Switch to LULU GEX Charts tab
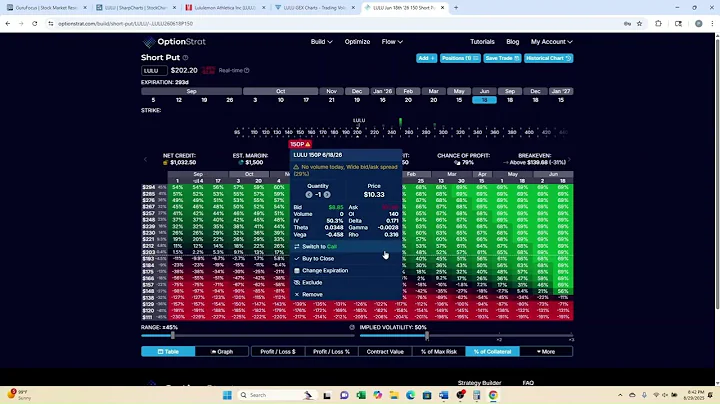This screenshot has height=404, width=720. coord(315,8)
